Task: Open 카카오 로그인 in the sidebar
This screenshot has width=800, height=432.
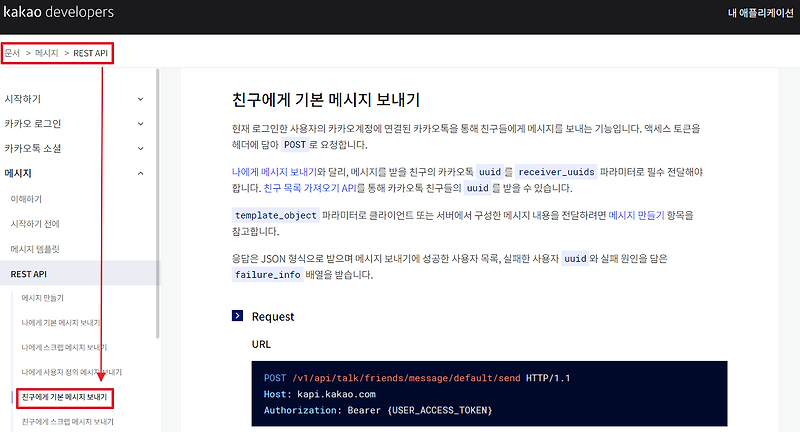Action: (33, 124)
